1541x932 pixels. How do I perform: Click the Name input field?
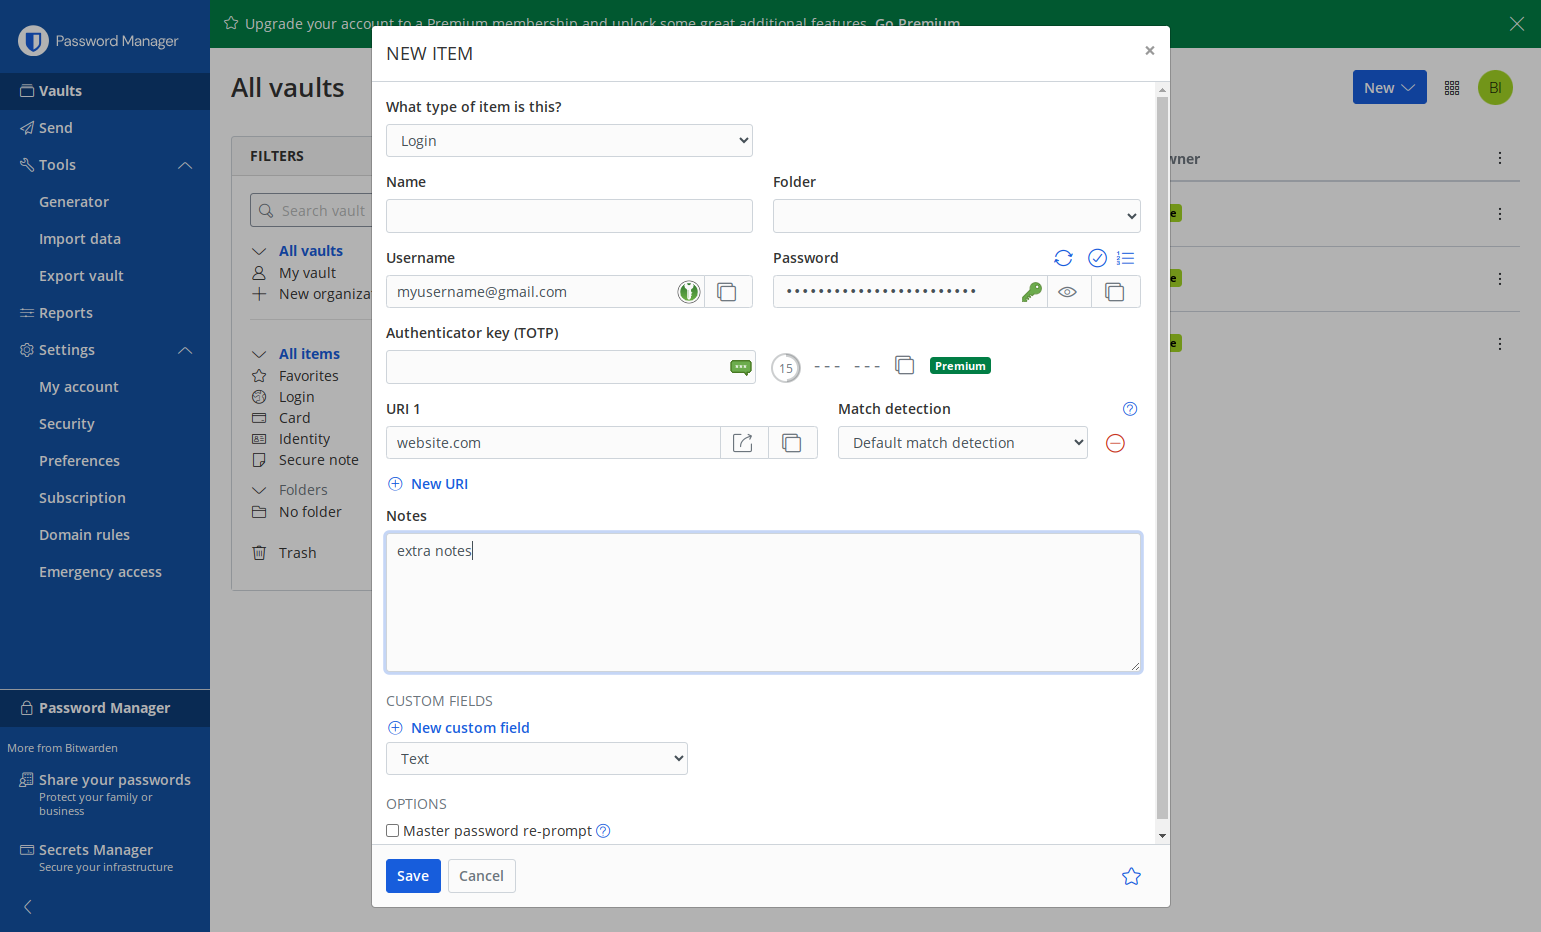[x=569, y=216]
